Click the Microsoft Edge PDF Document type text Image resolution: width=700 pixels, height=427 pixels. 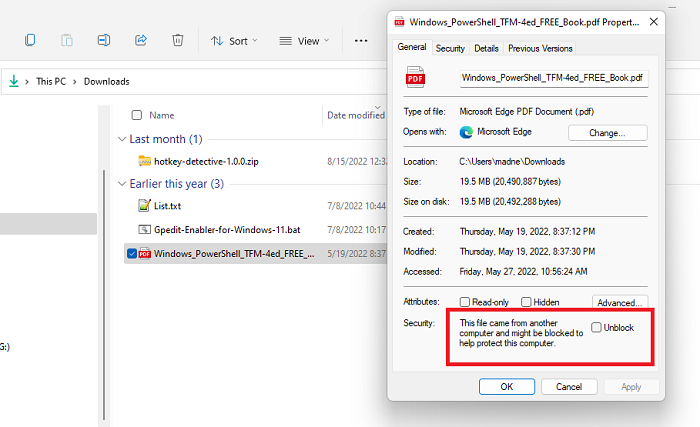527,112
